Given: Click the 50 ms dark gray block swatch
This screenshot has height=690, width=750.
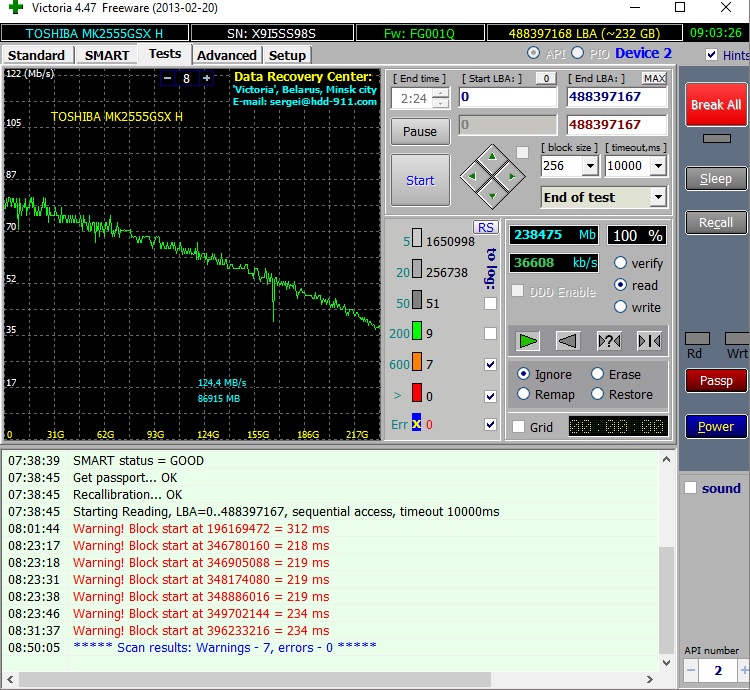Looking at the screenshot, I should (417, 300).
